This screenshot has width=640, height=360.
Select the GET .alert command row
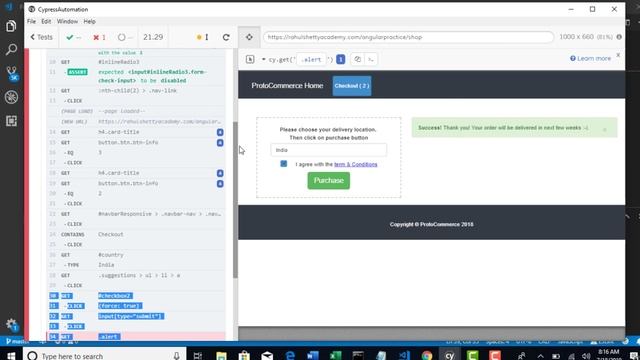(136, 337)
